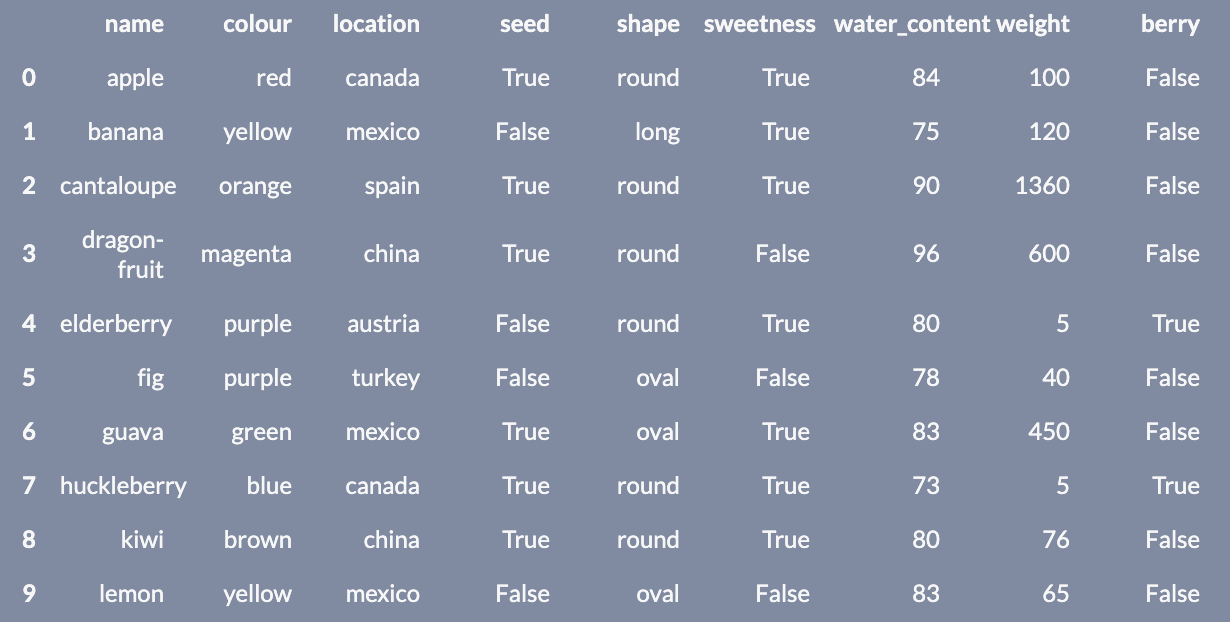This screenshot has height=622, width=1230.
Task: Select the 'dragon-fruit' name cell
Action: tap(123, 254)
